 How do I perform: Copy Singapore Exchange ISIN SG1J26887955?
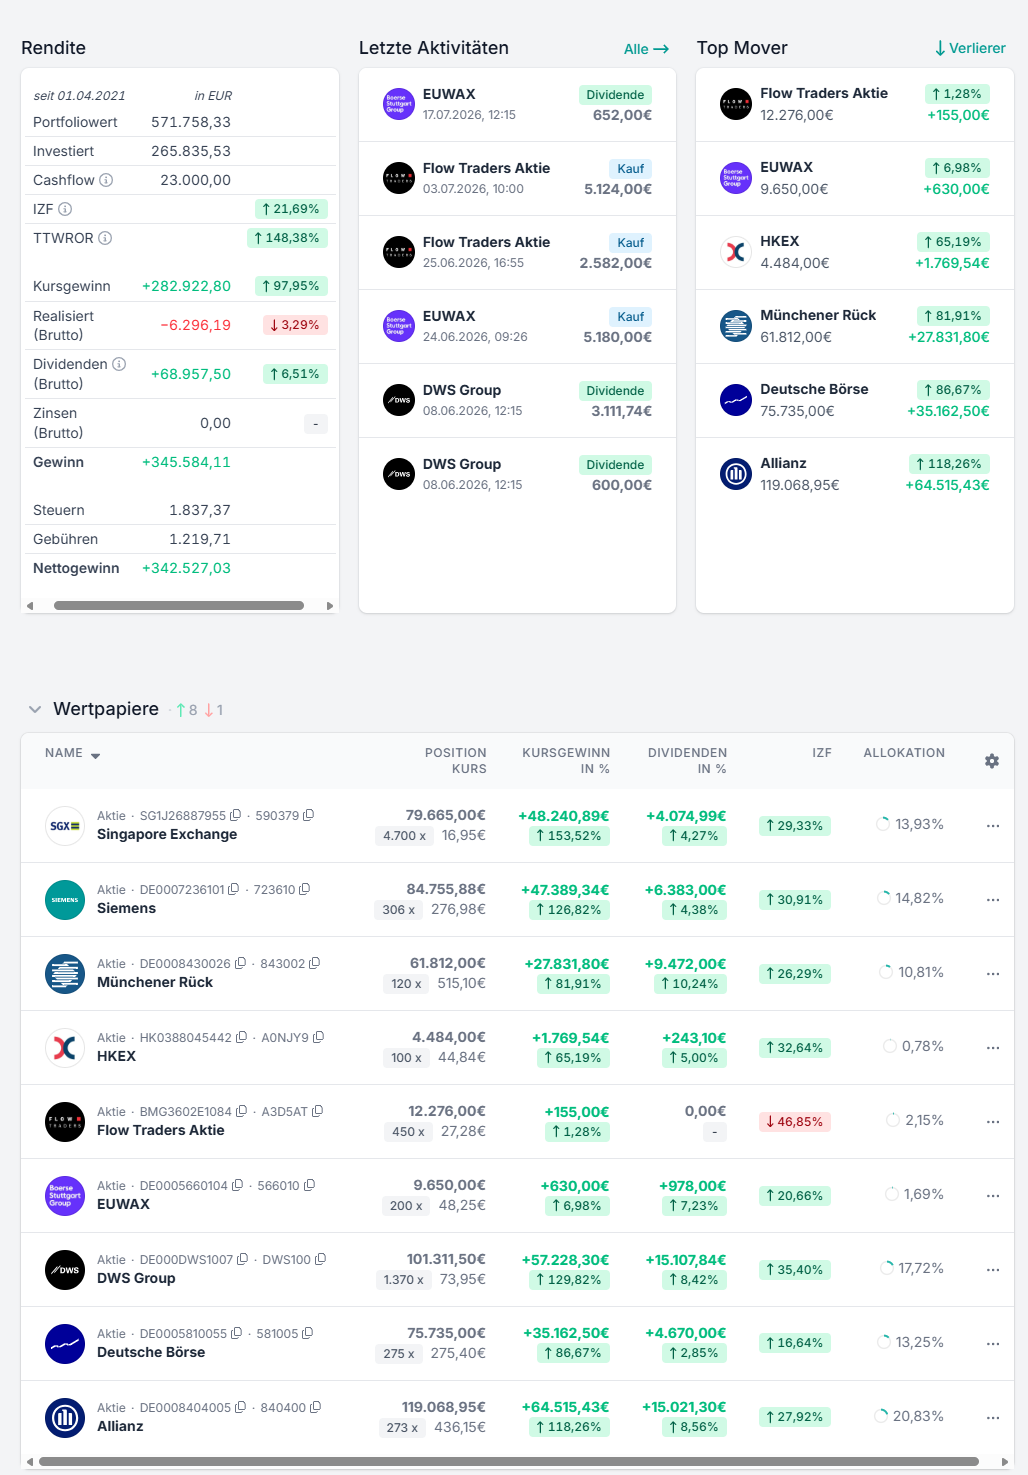235,815
